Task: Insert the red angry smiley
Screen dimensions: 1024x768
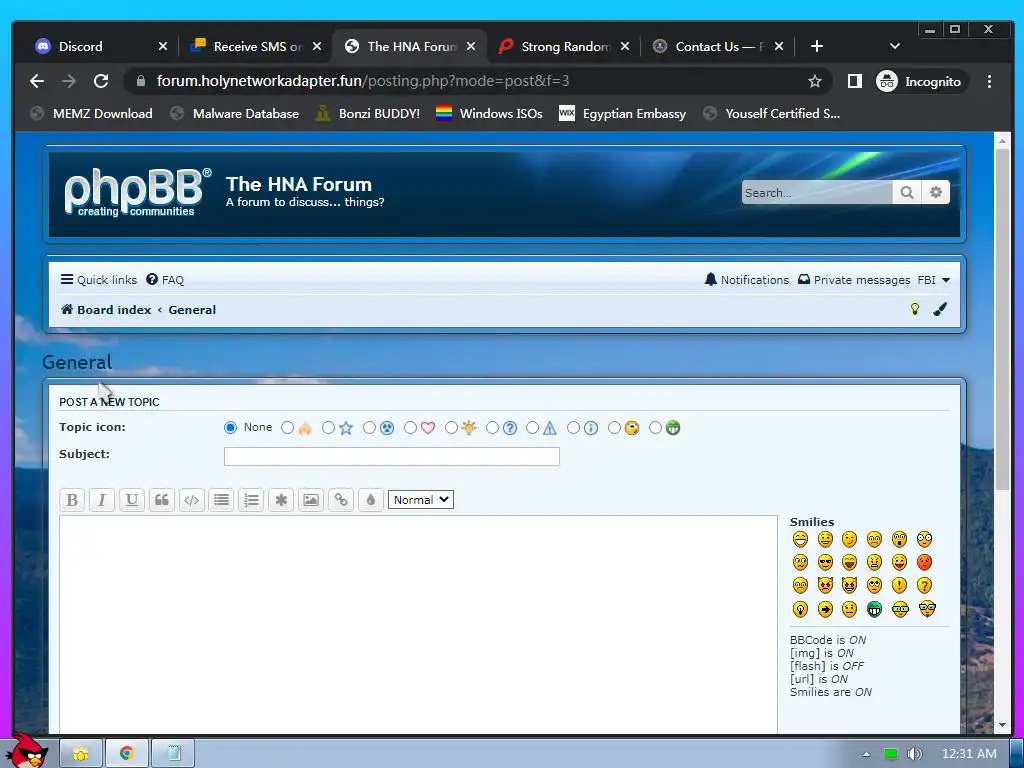Action: tap(924, 562)
